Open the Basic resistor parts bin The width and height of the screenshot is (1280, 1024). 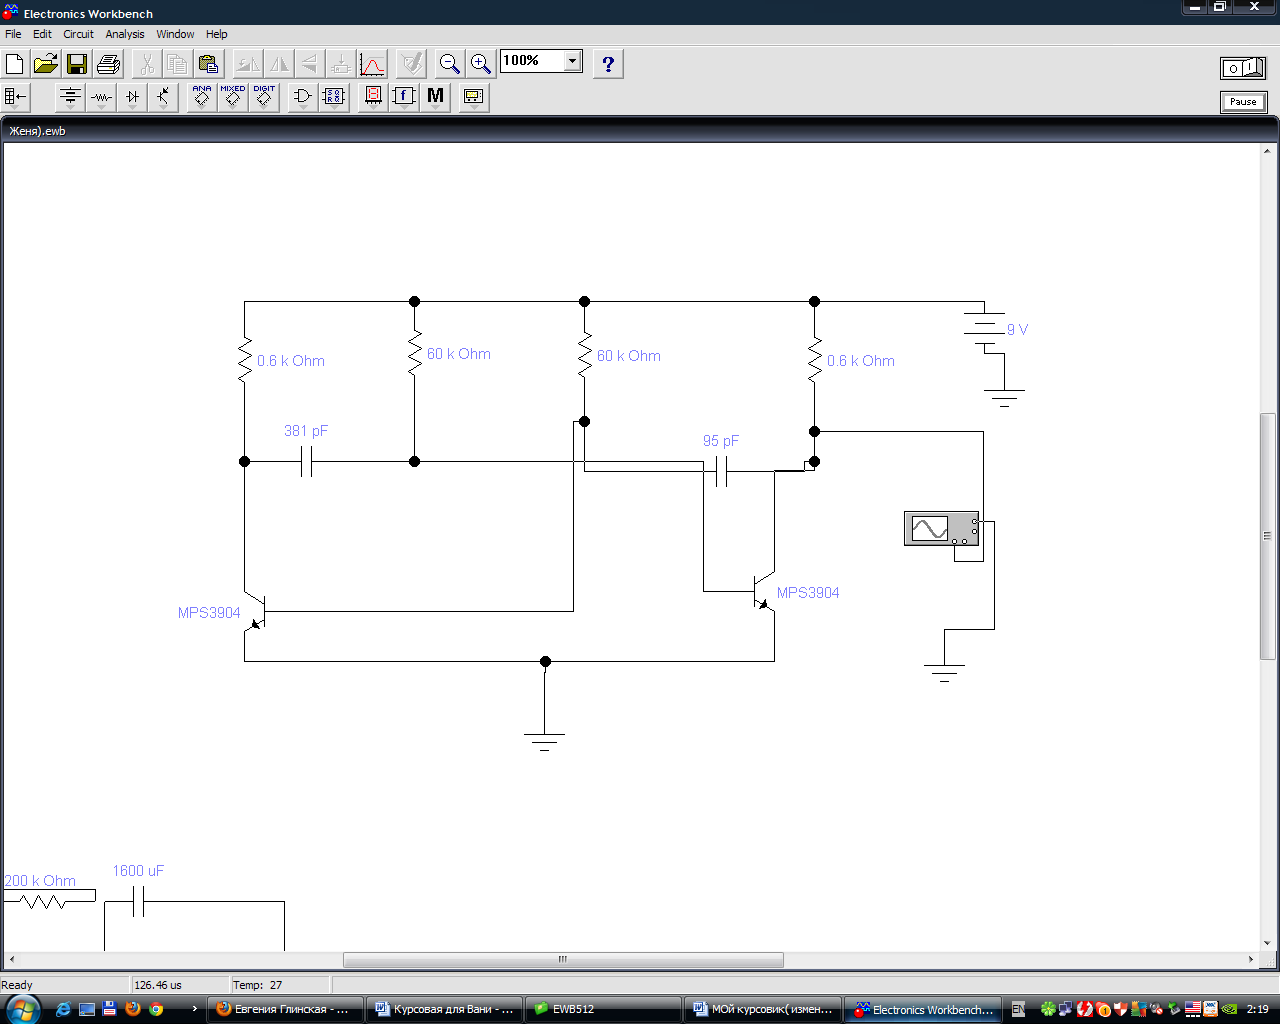pos(101,97)
